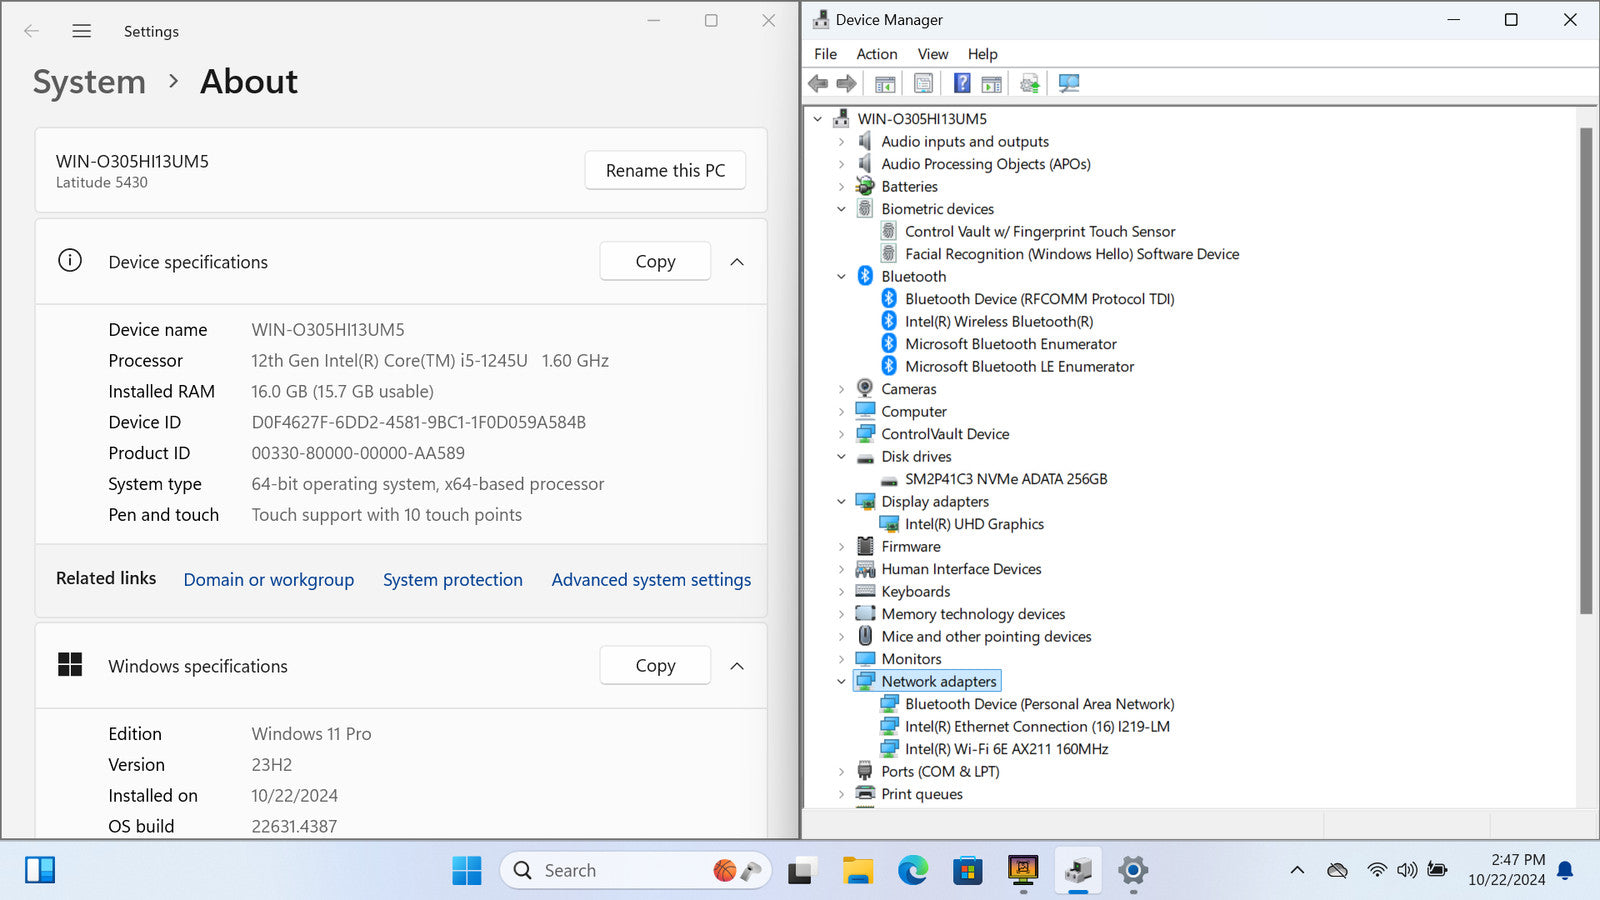This screenshot has width=1600, height=900.
Task: Click the Update device driver toolbar icon
Action: tap(1030, 83)
